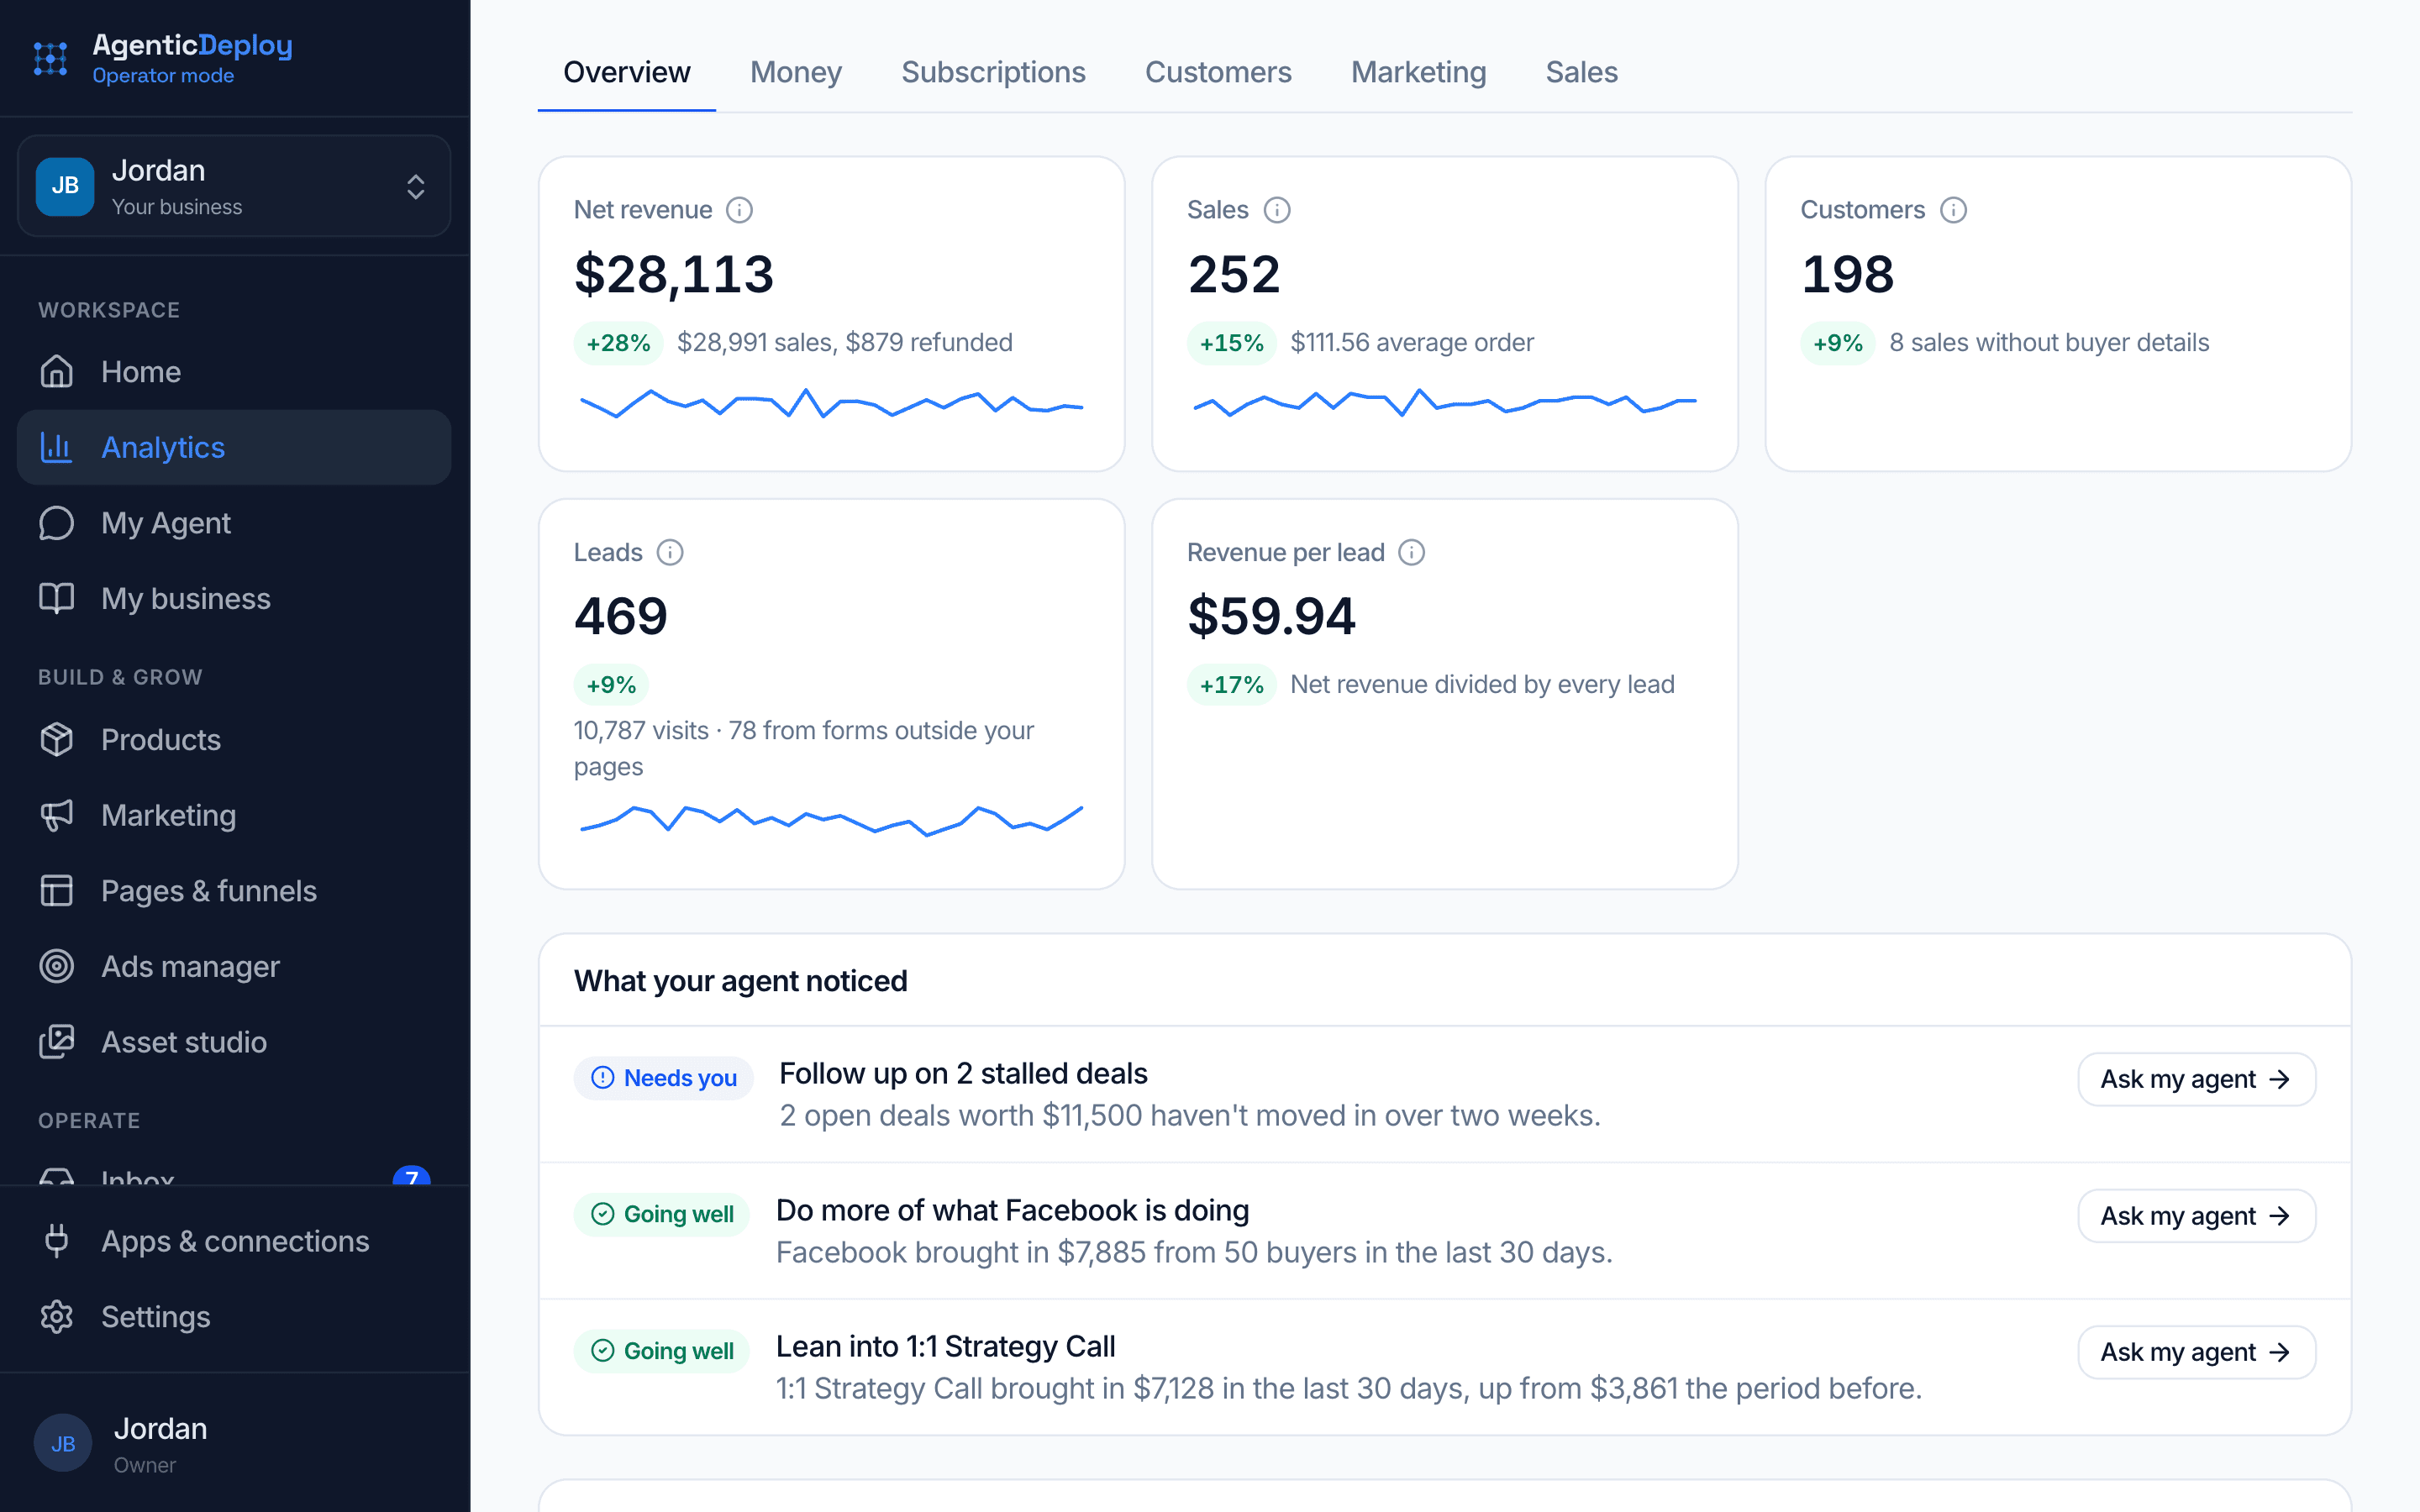The width and height of the screenshot is (2420, 1512).
Task: Switch to the Subscriptions tab
Action: (993, 72)
